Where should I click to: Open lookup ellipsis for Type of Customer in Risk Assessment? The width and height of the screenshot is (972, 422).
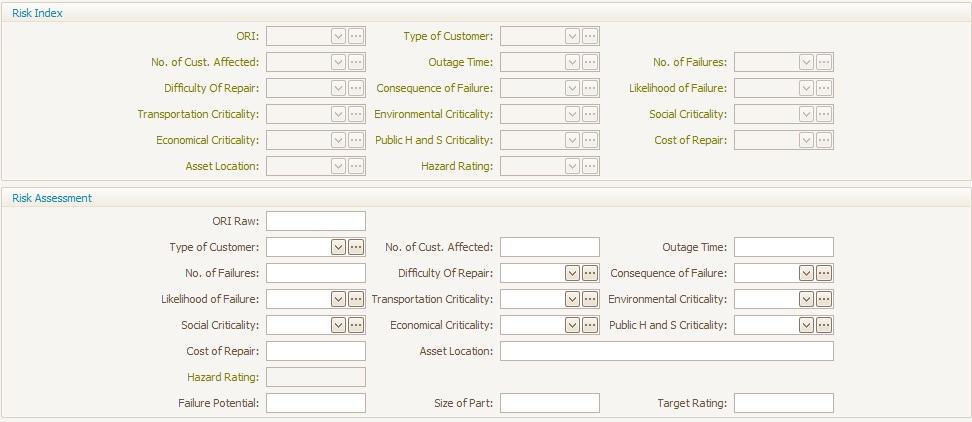(356, 247)
